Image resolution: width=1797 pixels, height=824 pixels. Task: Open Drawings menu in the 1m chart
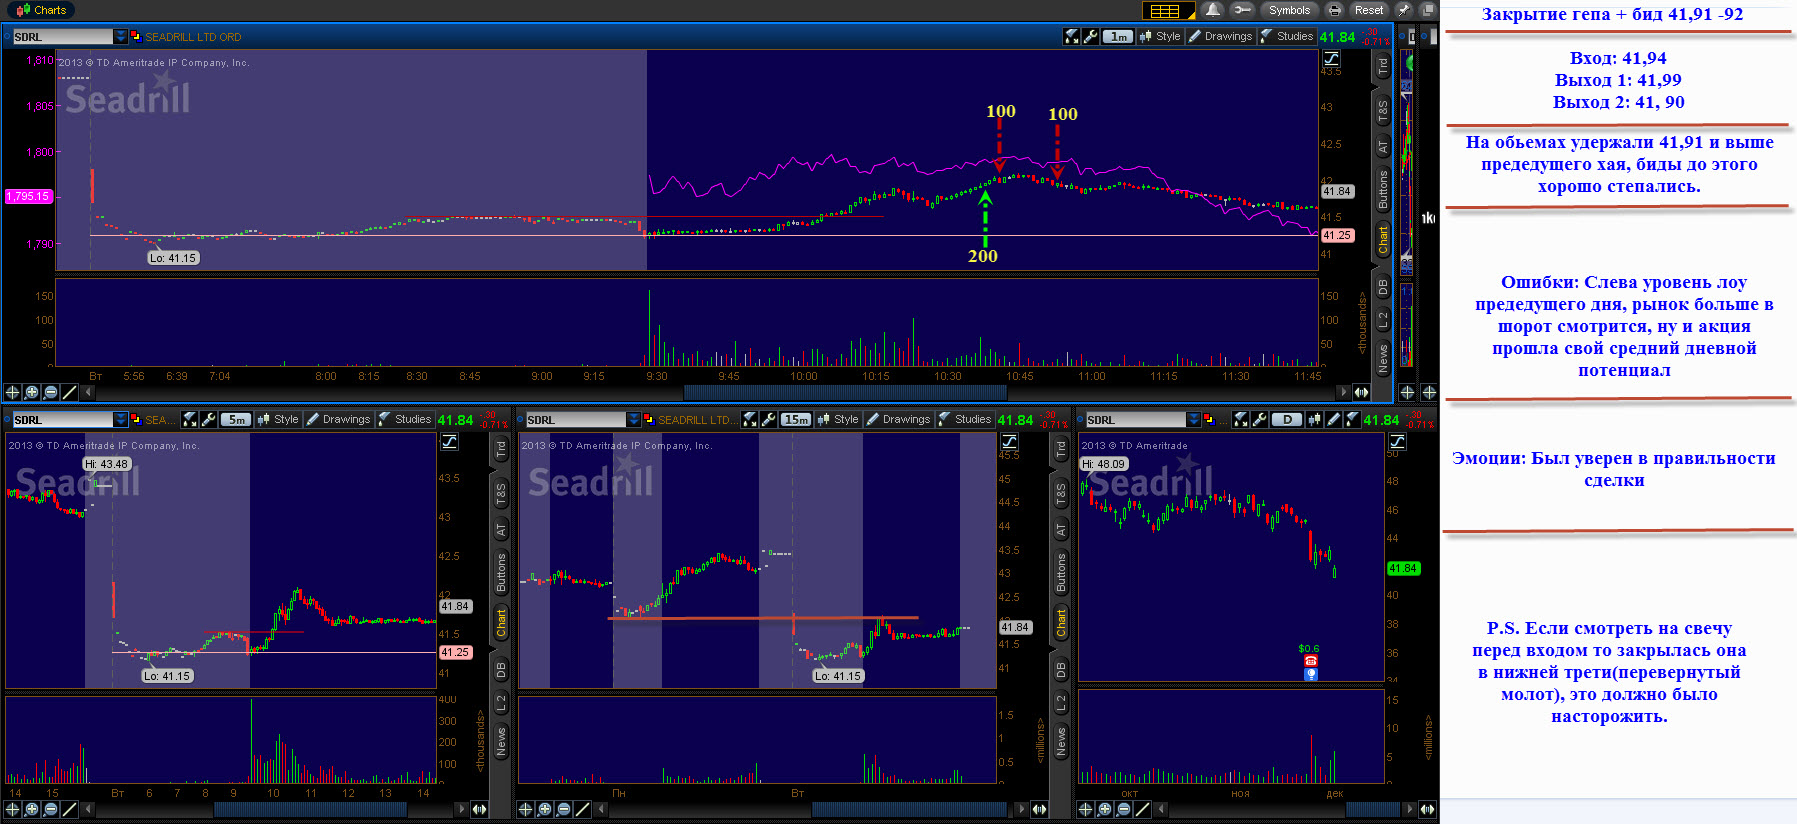pos(1220,37)
